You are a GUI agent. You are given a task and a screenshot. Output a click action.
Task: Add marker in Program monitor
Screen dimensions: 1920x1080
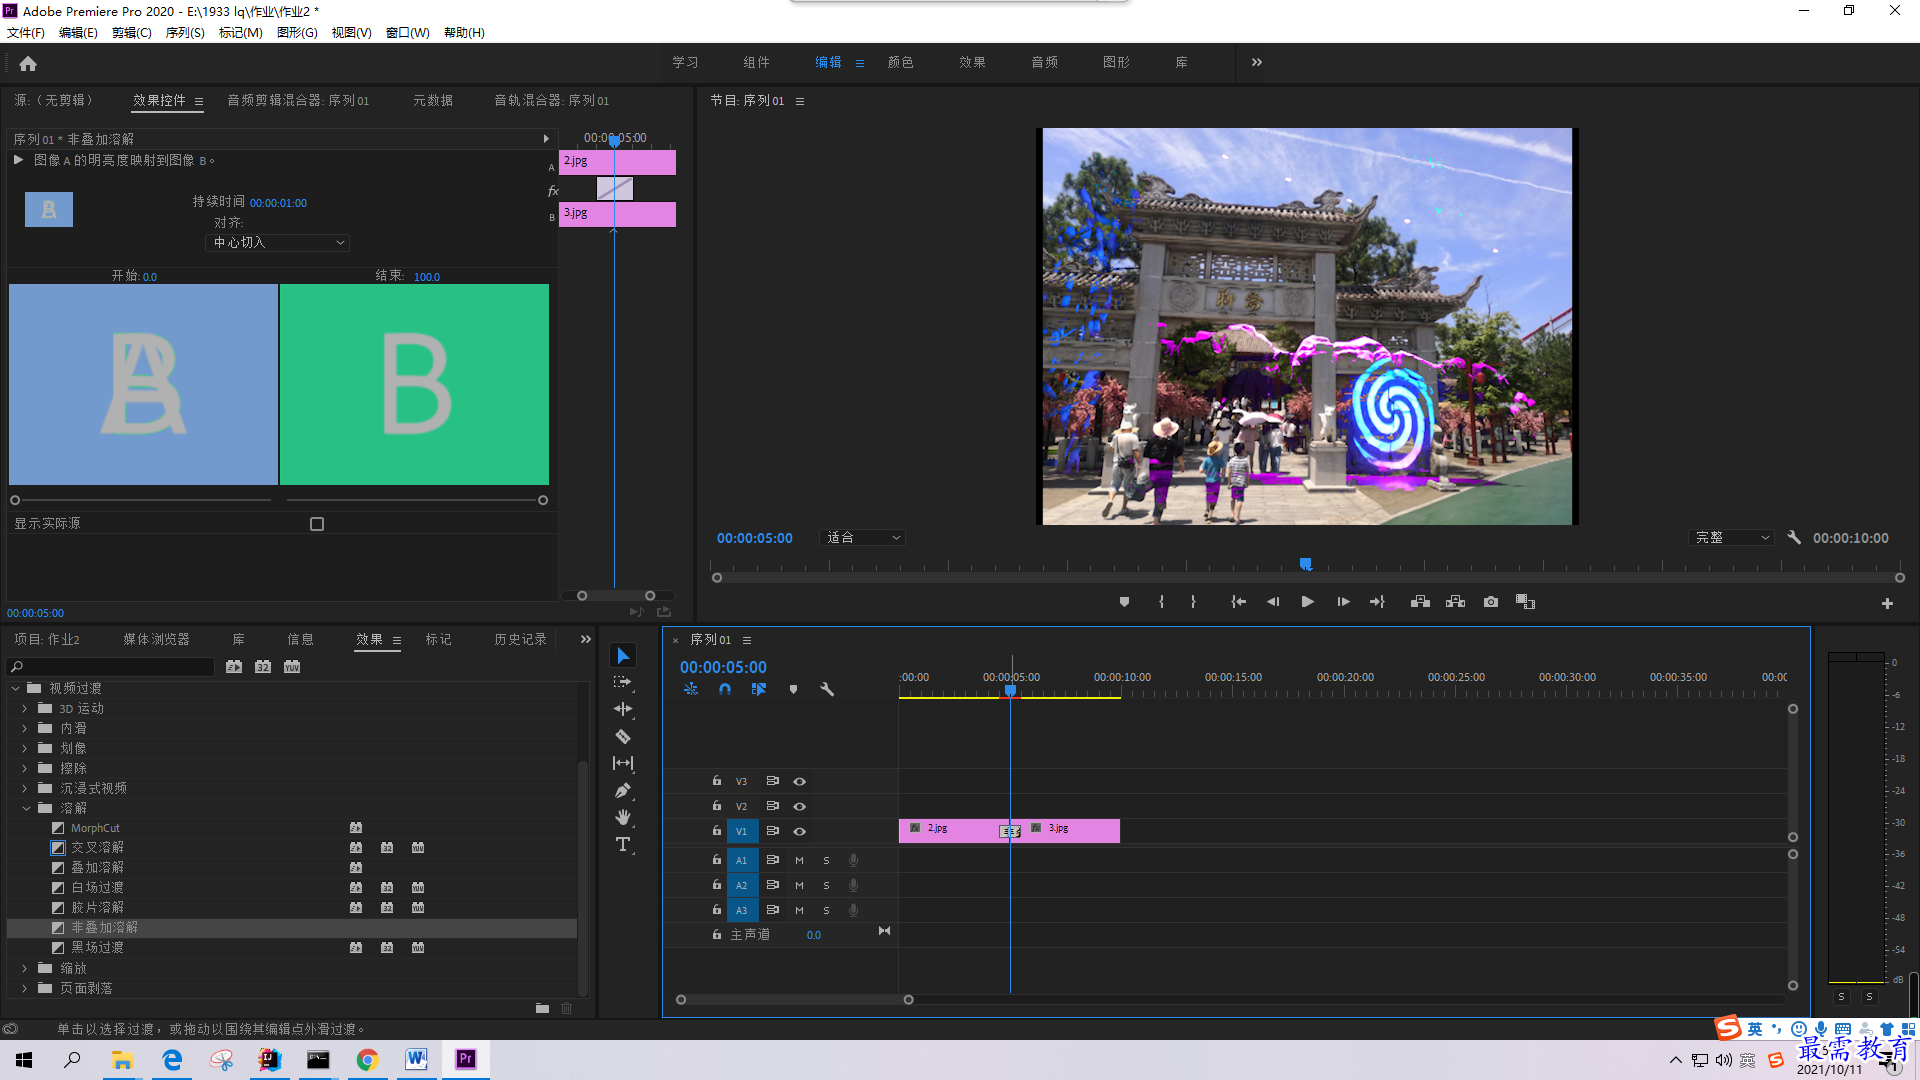pos(1124,602)
